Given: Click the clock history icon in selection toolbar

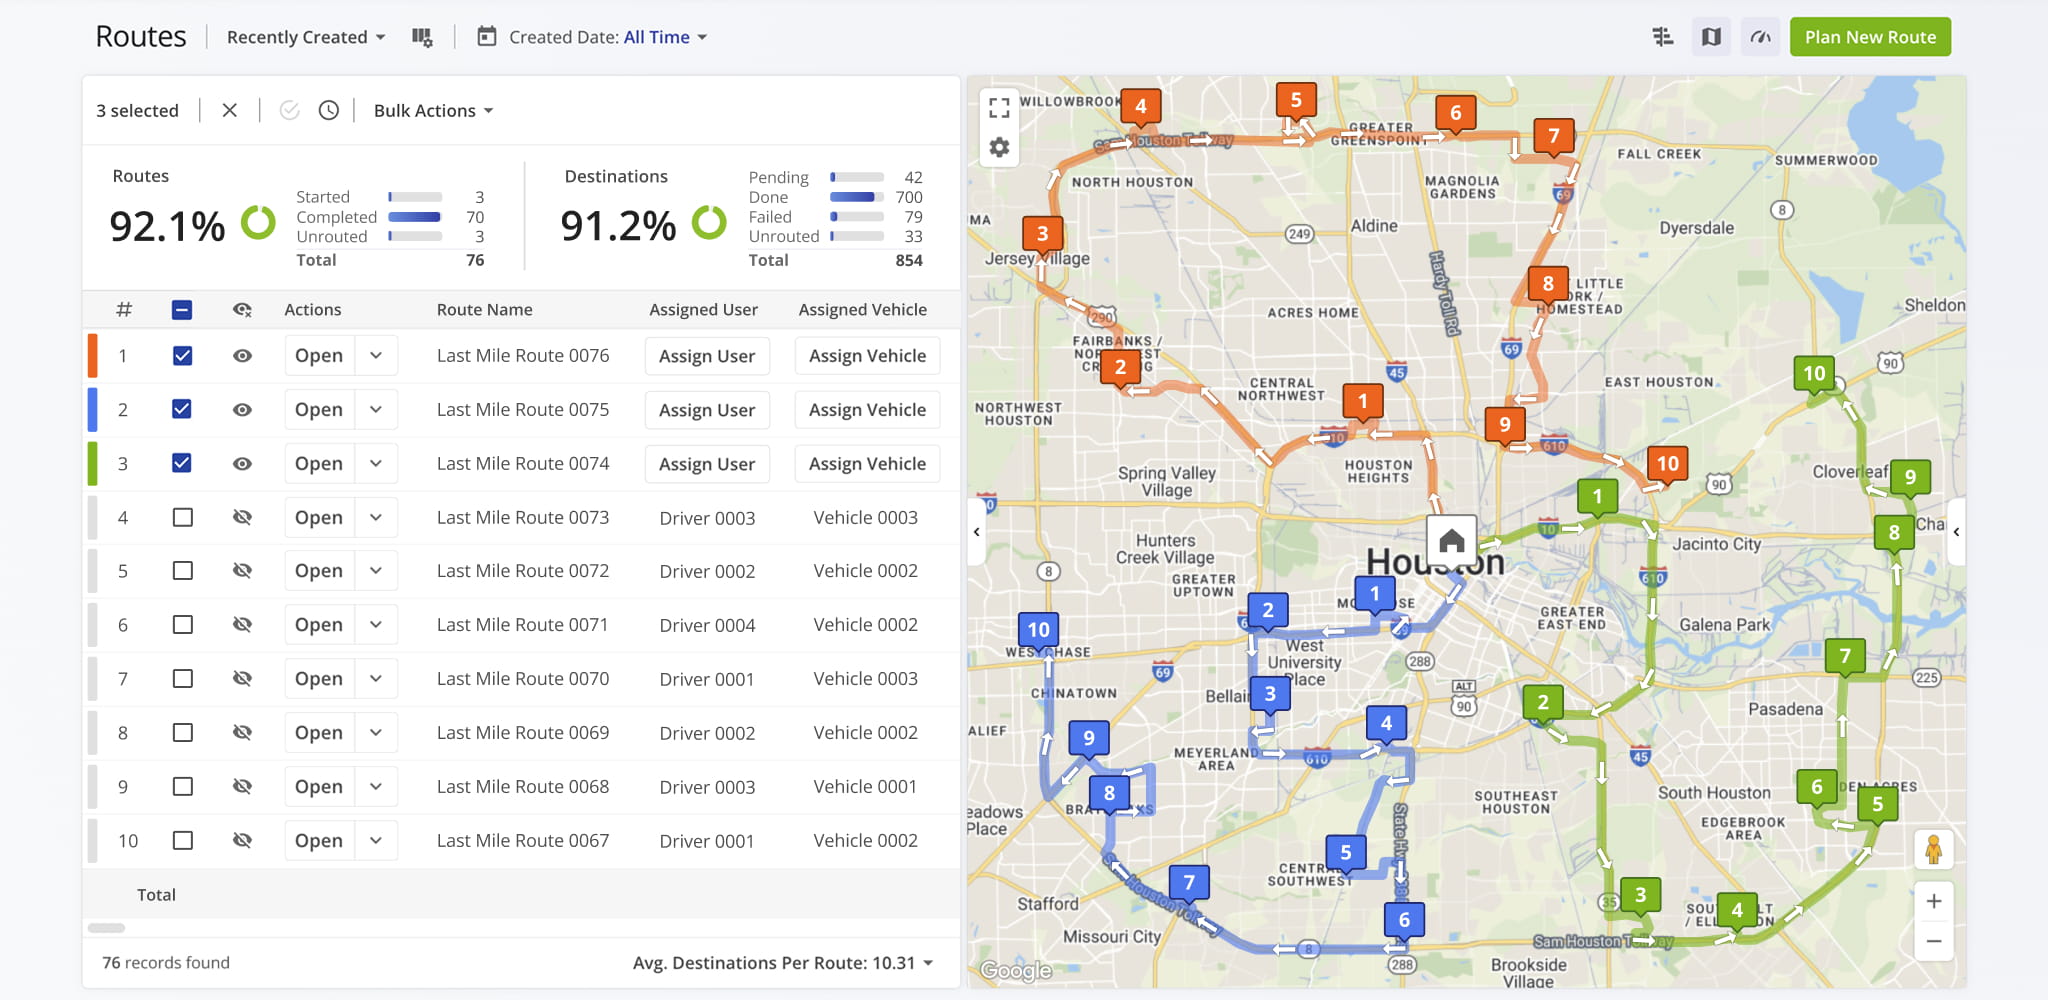Looking at the screenshot, I should (328, 110).
